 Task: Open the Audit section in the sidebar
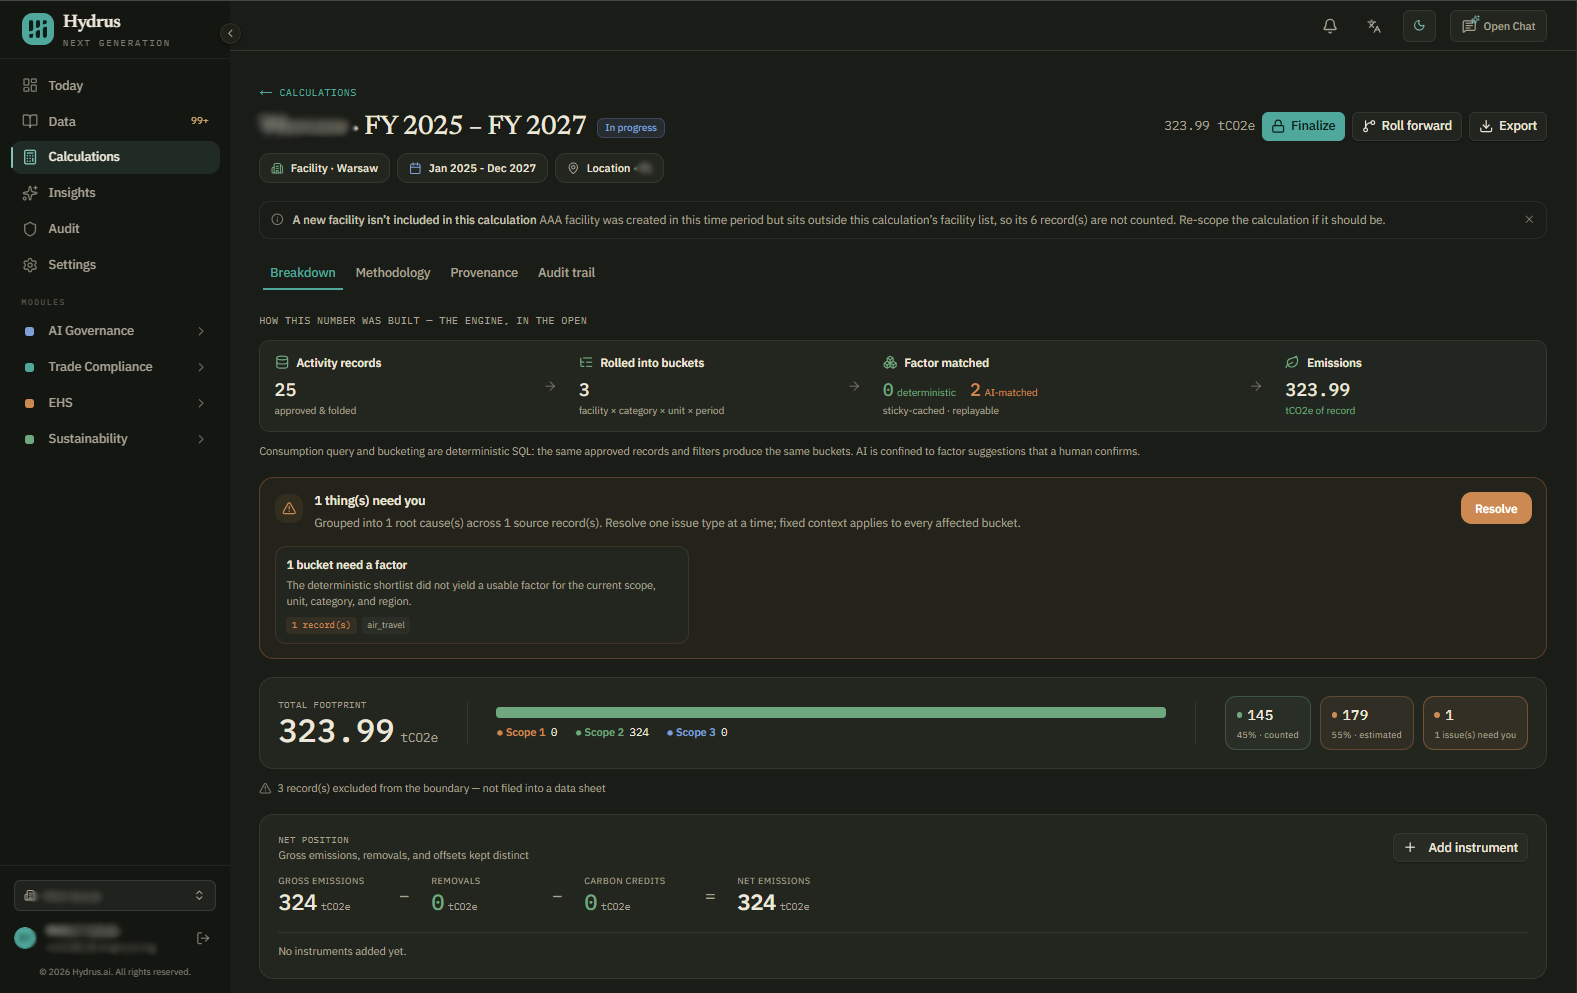(x=115, y=229)
